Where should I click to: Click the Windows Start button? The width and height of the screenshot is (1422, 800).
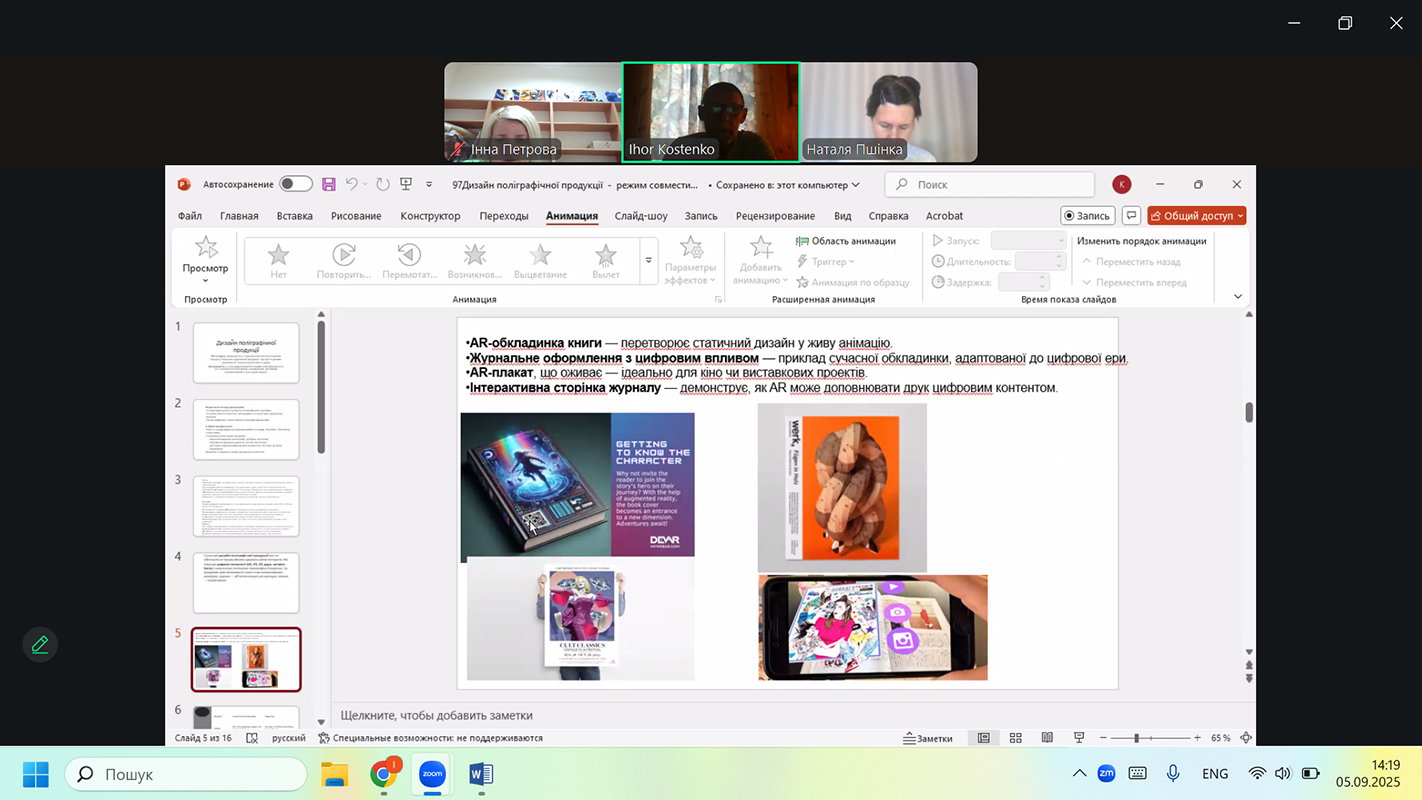tap(35, 774)
